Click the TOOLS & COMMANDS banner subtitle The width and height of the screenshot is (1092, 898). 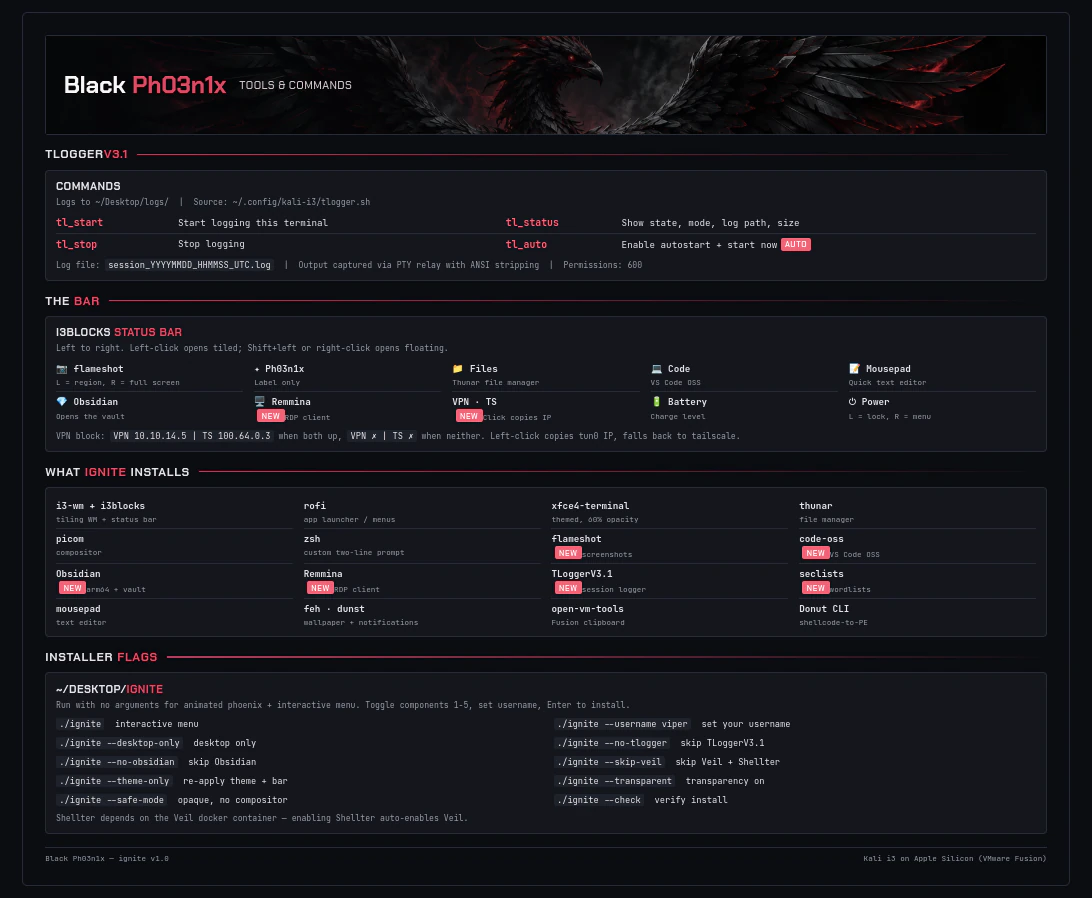295,85
